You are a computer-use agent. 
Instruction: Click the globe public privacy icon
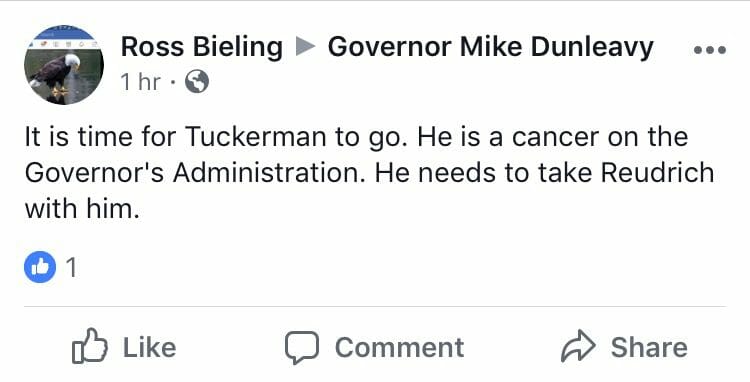tap(197, 82)
